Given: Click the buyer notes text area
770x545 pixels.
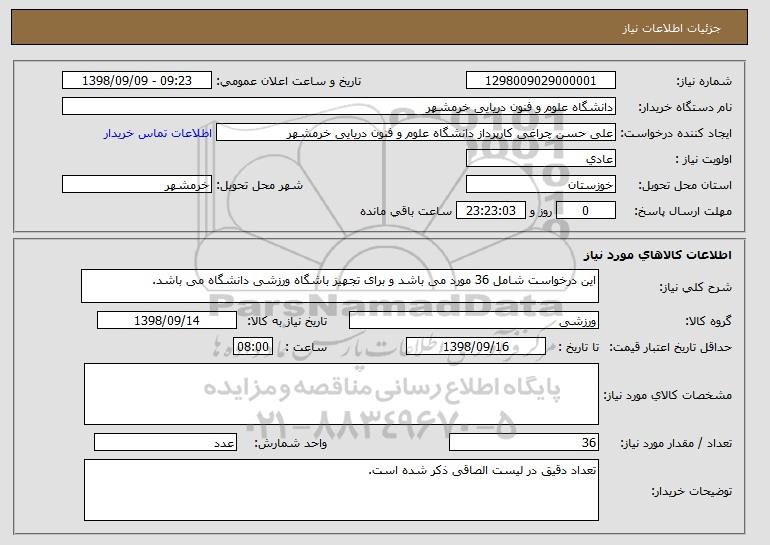Looking at the screenshot, I should point(341,490).
